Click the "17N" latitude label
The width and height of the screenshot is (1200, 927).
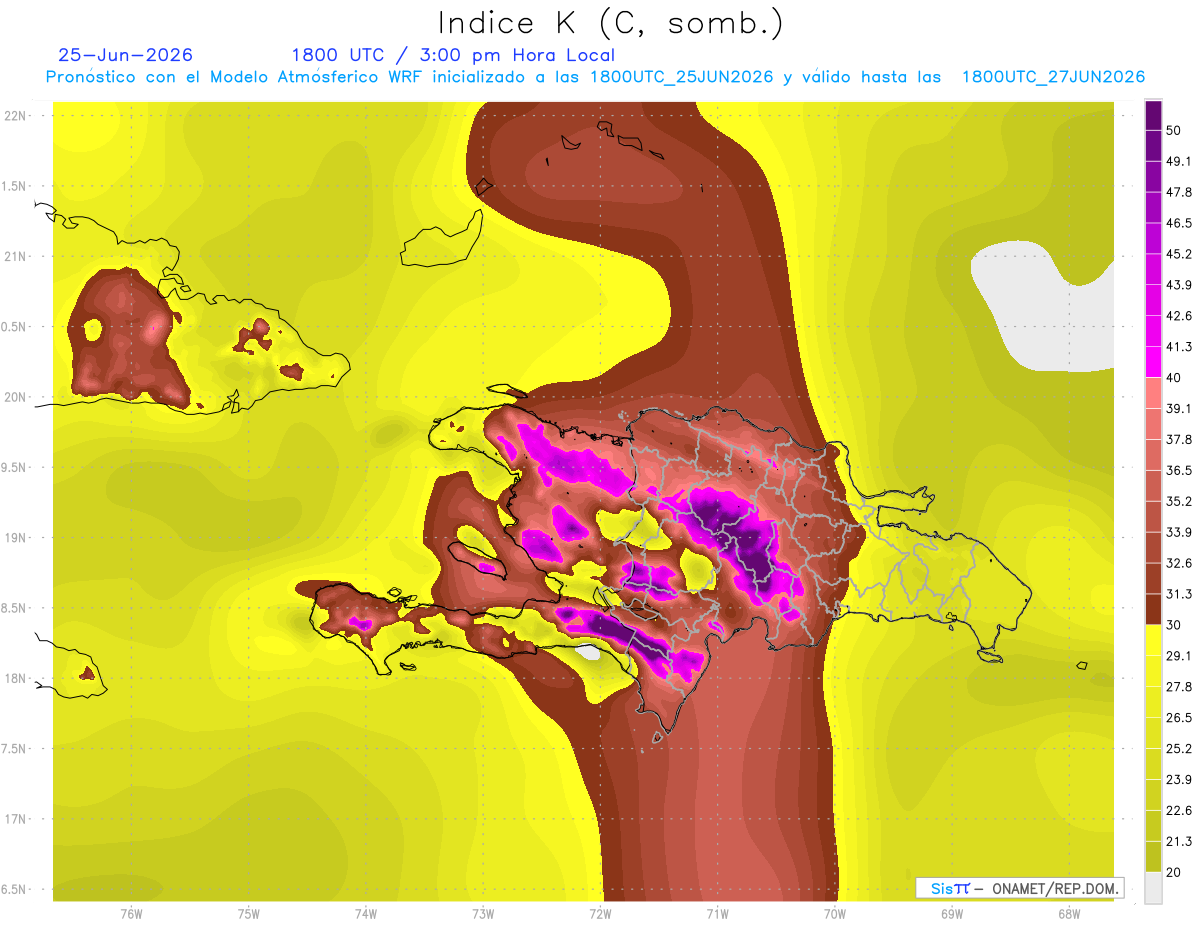[16, 820]
